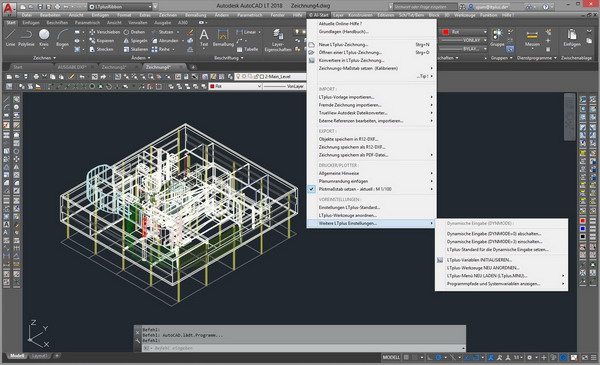Click the navigation bar in the viewport
The height and width of the screenshot is (365, 600).
click(569, 117)
